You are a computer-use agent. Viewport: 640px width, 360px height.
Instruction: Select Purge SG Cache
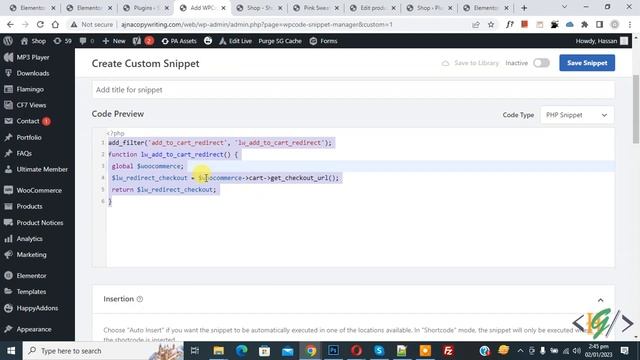click(280, 41)
